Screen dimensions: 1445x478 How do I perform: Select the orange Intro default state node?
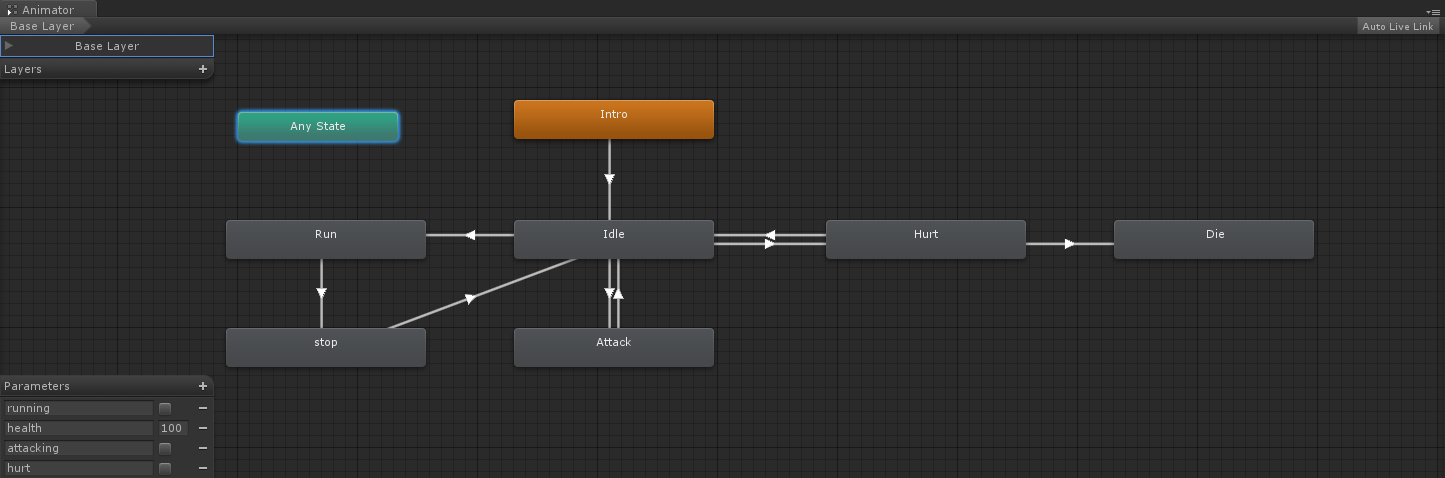pos(613,119)
